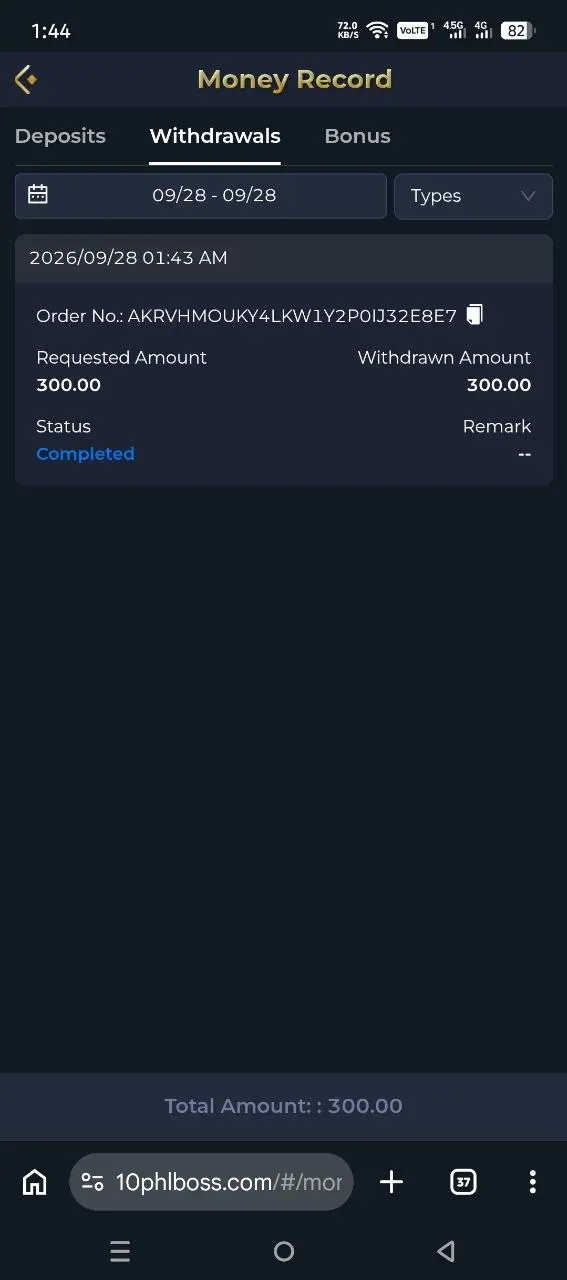The height and width of the screenshot is (1280, 567).
Task: Select the Withdrawals tab
Action: click(x=215, y=136)
